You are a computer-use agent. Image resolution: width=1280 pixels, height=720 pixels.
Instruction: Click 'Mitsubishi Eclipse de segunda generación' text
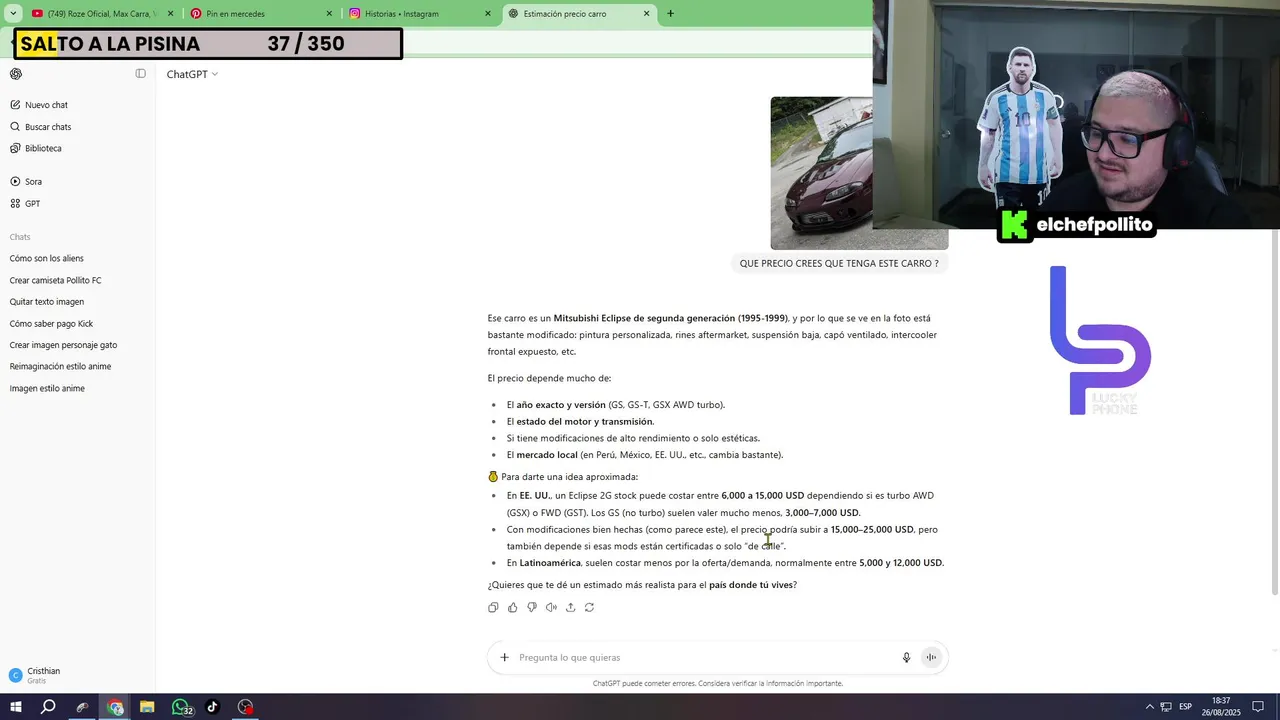(x=670, y=318)
